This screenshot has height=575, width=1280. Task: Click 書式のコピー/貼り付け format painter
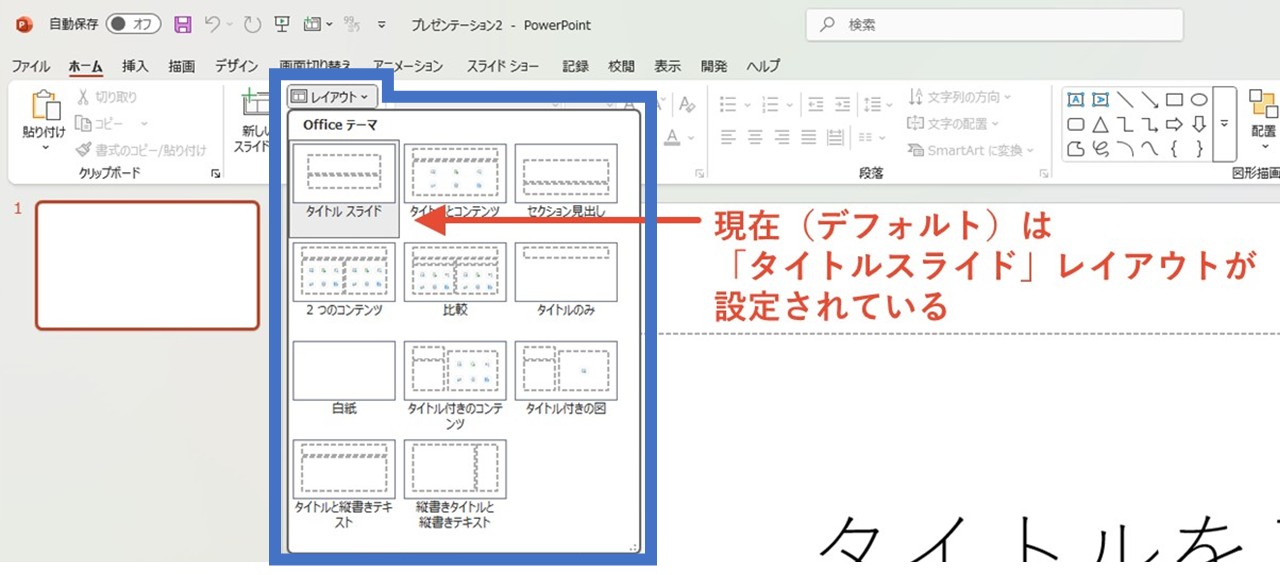point(141,150)
